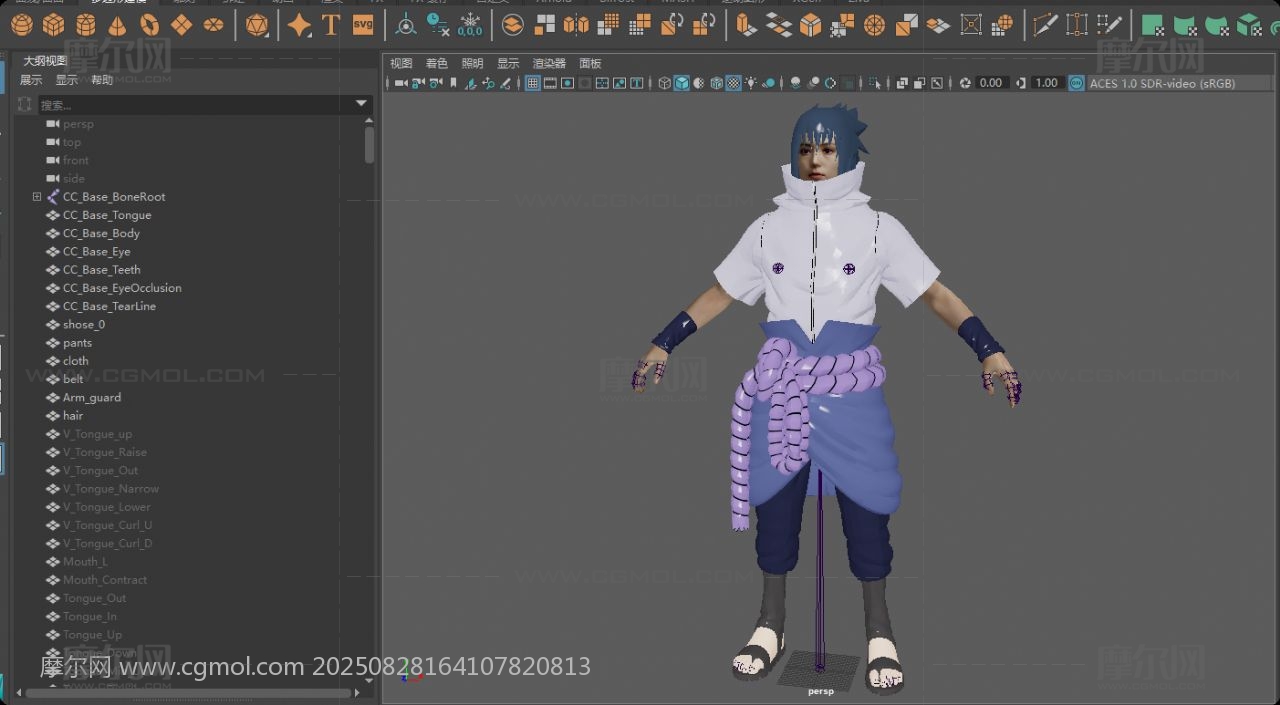Screen dimensions: 1280x705
Task: Create a platonic solid from the shelf
Action: (257, 25)
